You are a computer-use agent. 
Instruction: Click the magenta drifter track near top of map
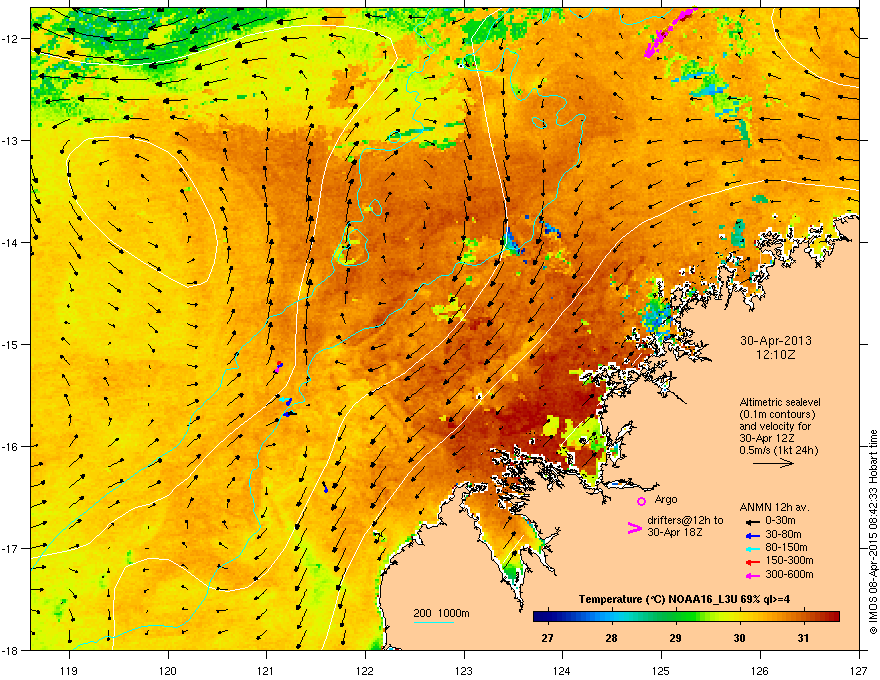coord(671,31)
